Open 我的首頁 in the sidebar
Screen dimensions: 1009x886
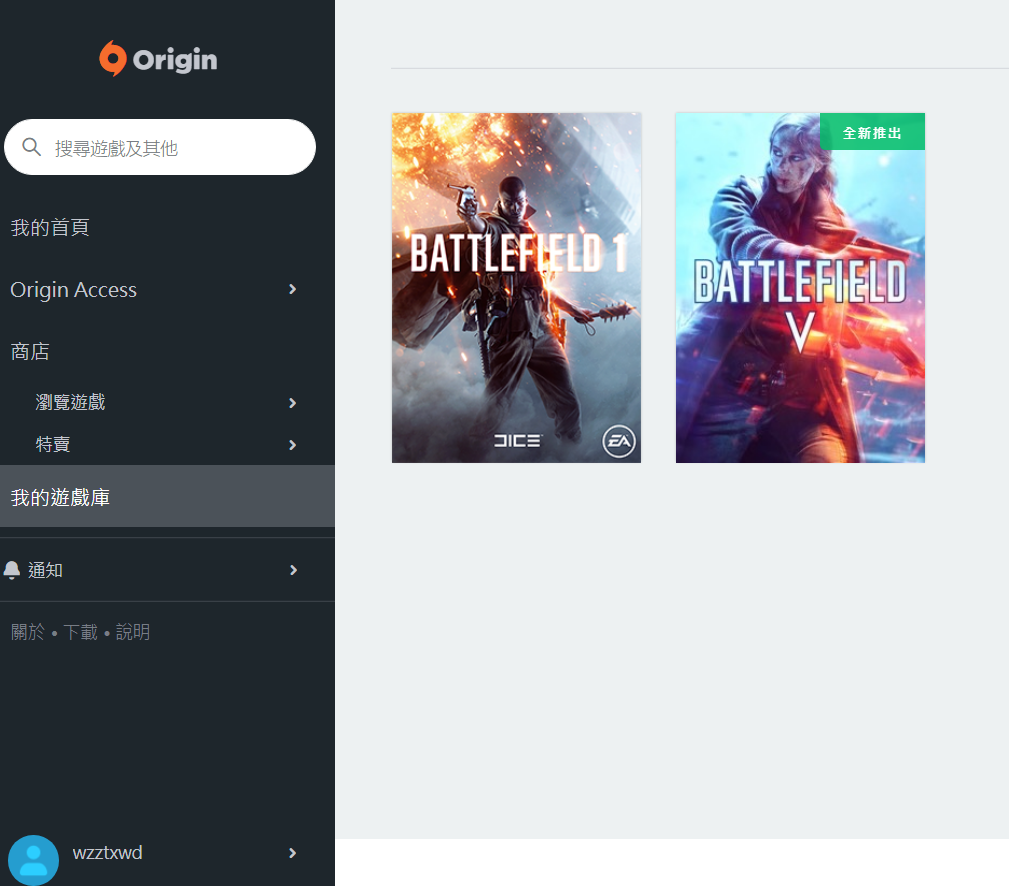click(50, 227)
